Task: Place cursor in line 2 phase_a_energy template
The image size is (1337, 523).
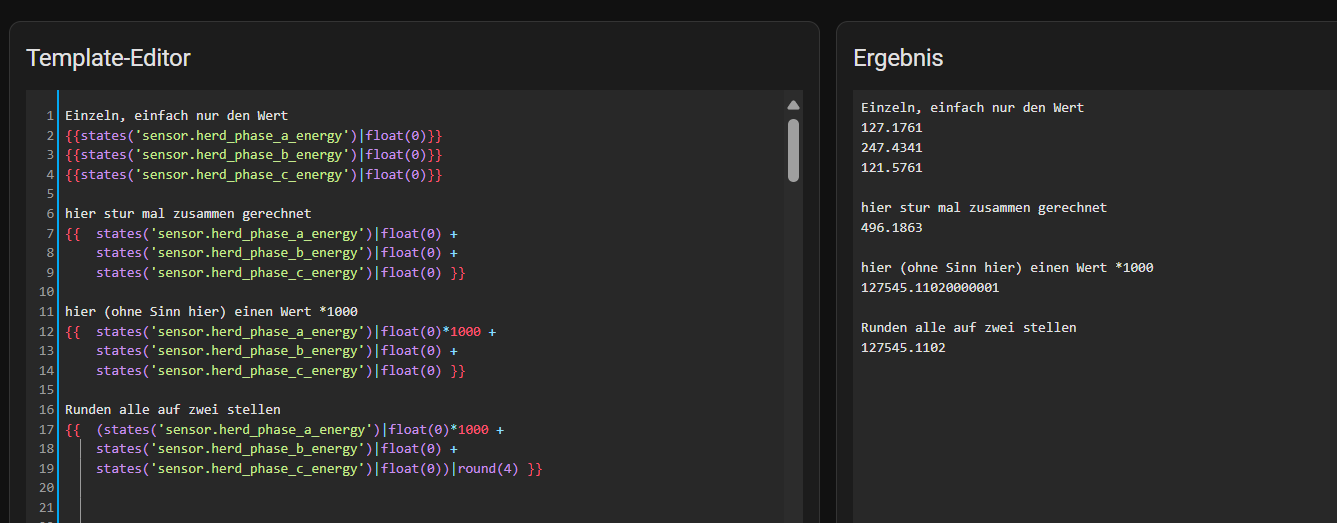Action: [253, 135]
